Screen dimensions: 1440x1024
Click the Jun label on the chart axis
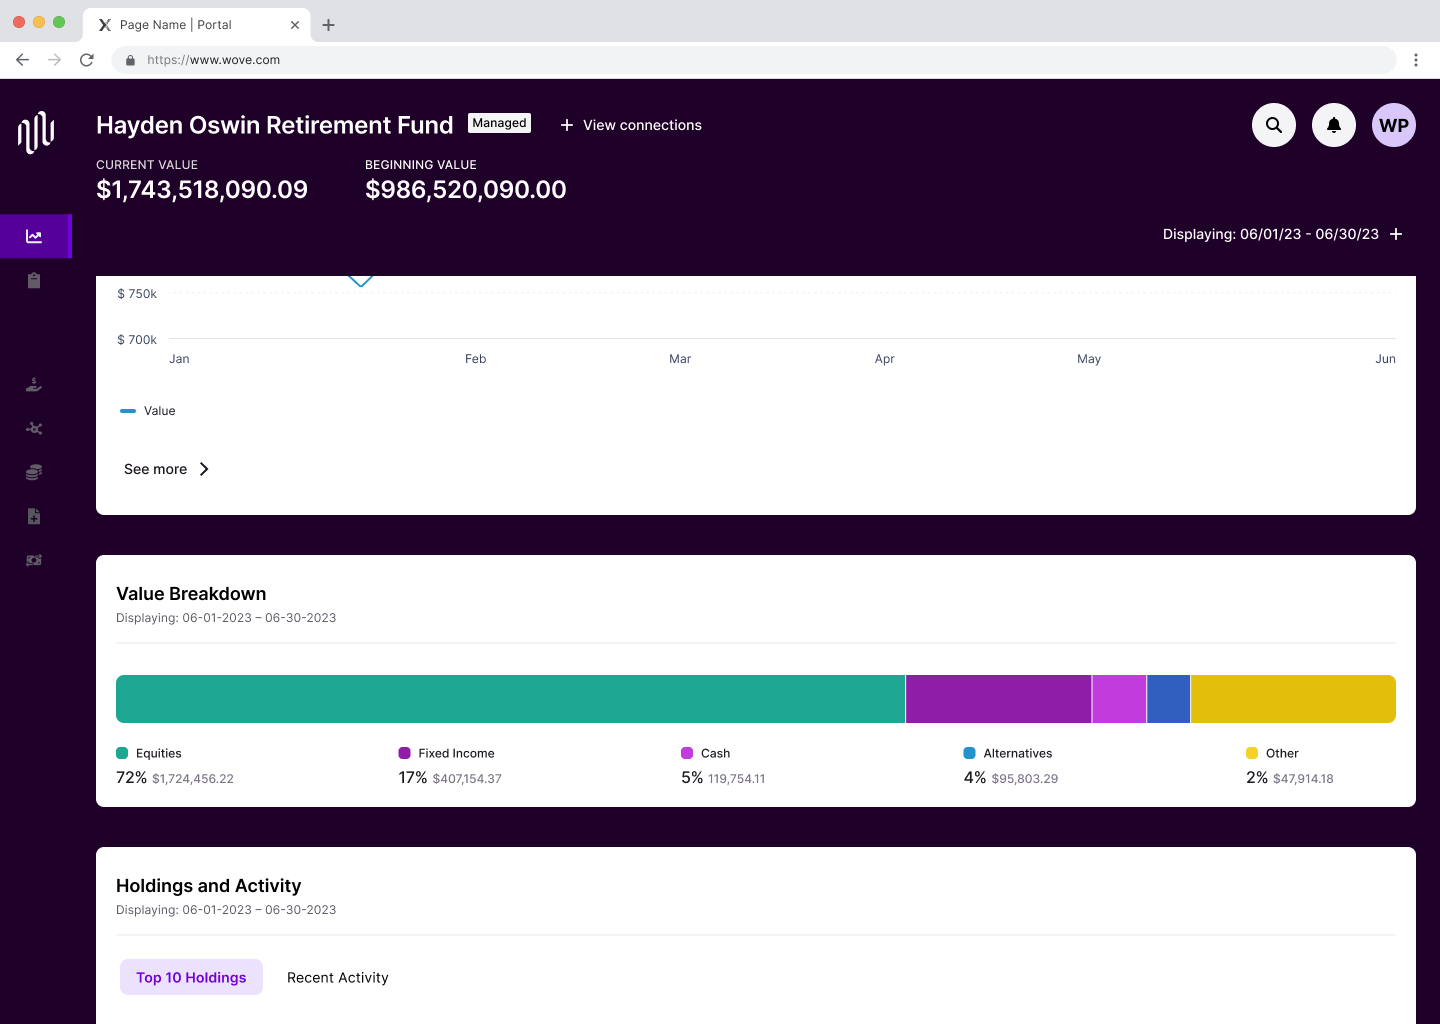coord(1385,359)
